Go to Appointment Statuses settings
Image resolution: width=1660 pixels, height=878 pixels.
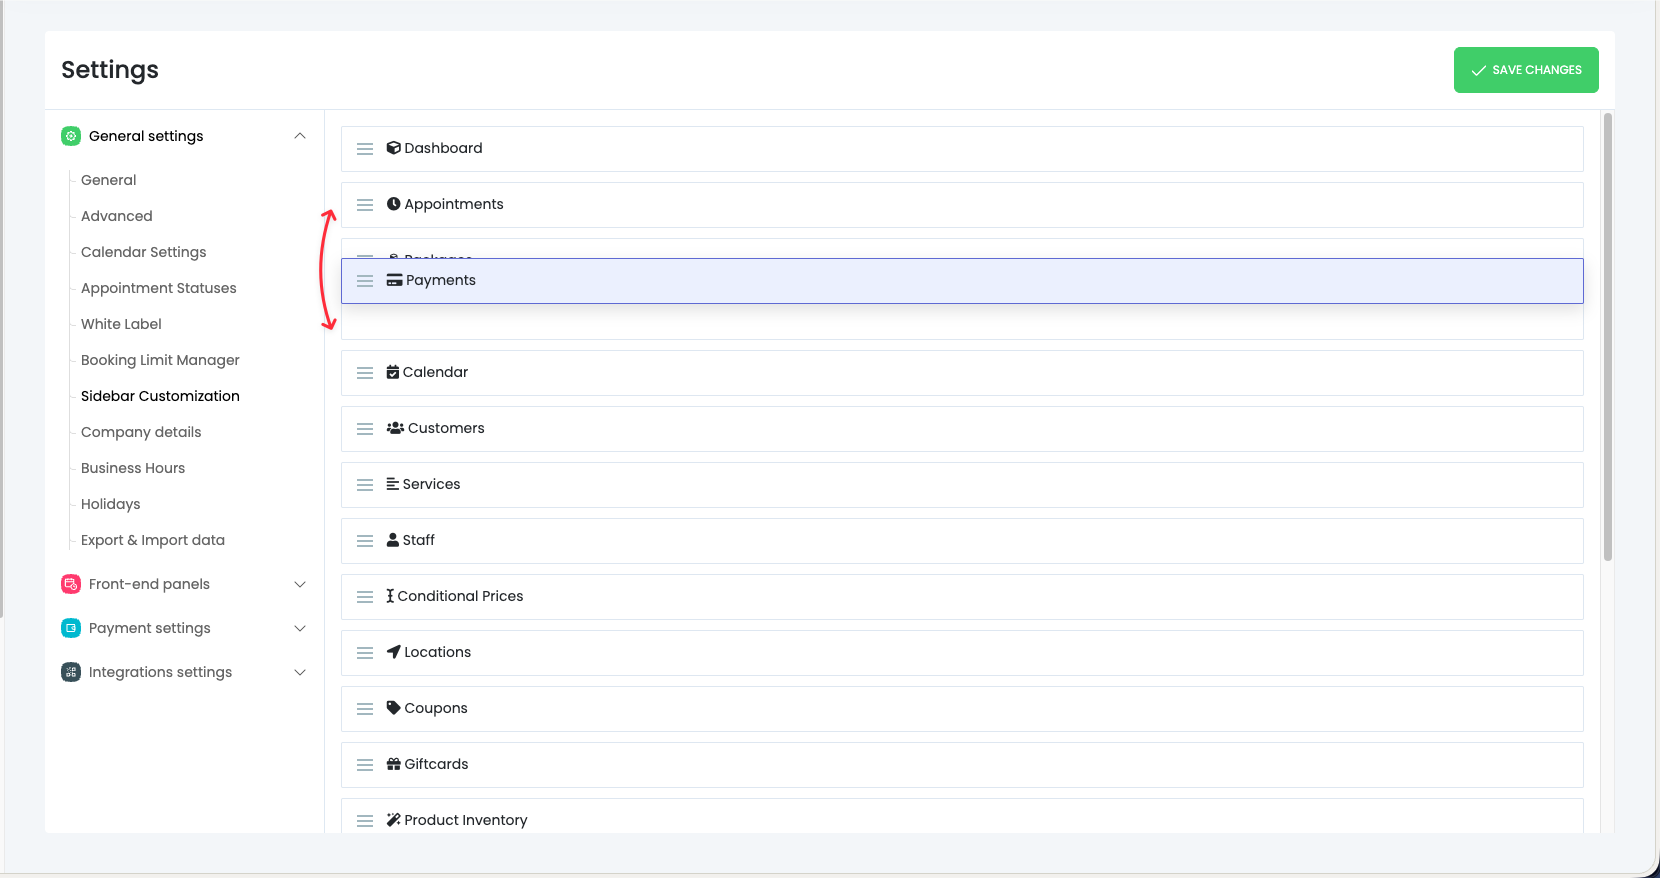(x=159, y=288)
